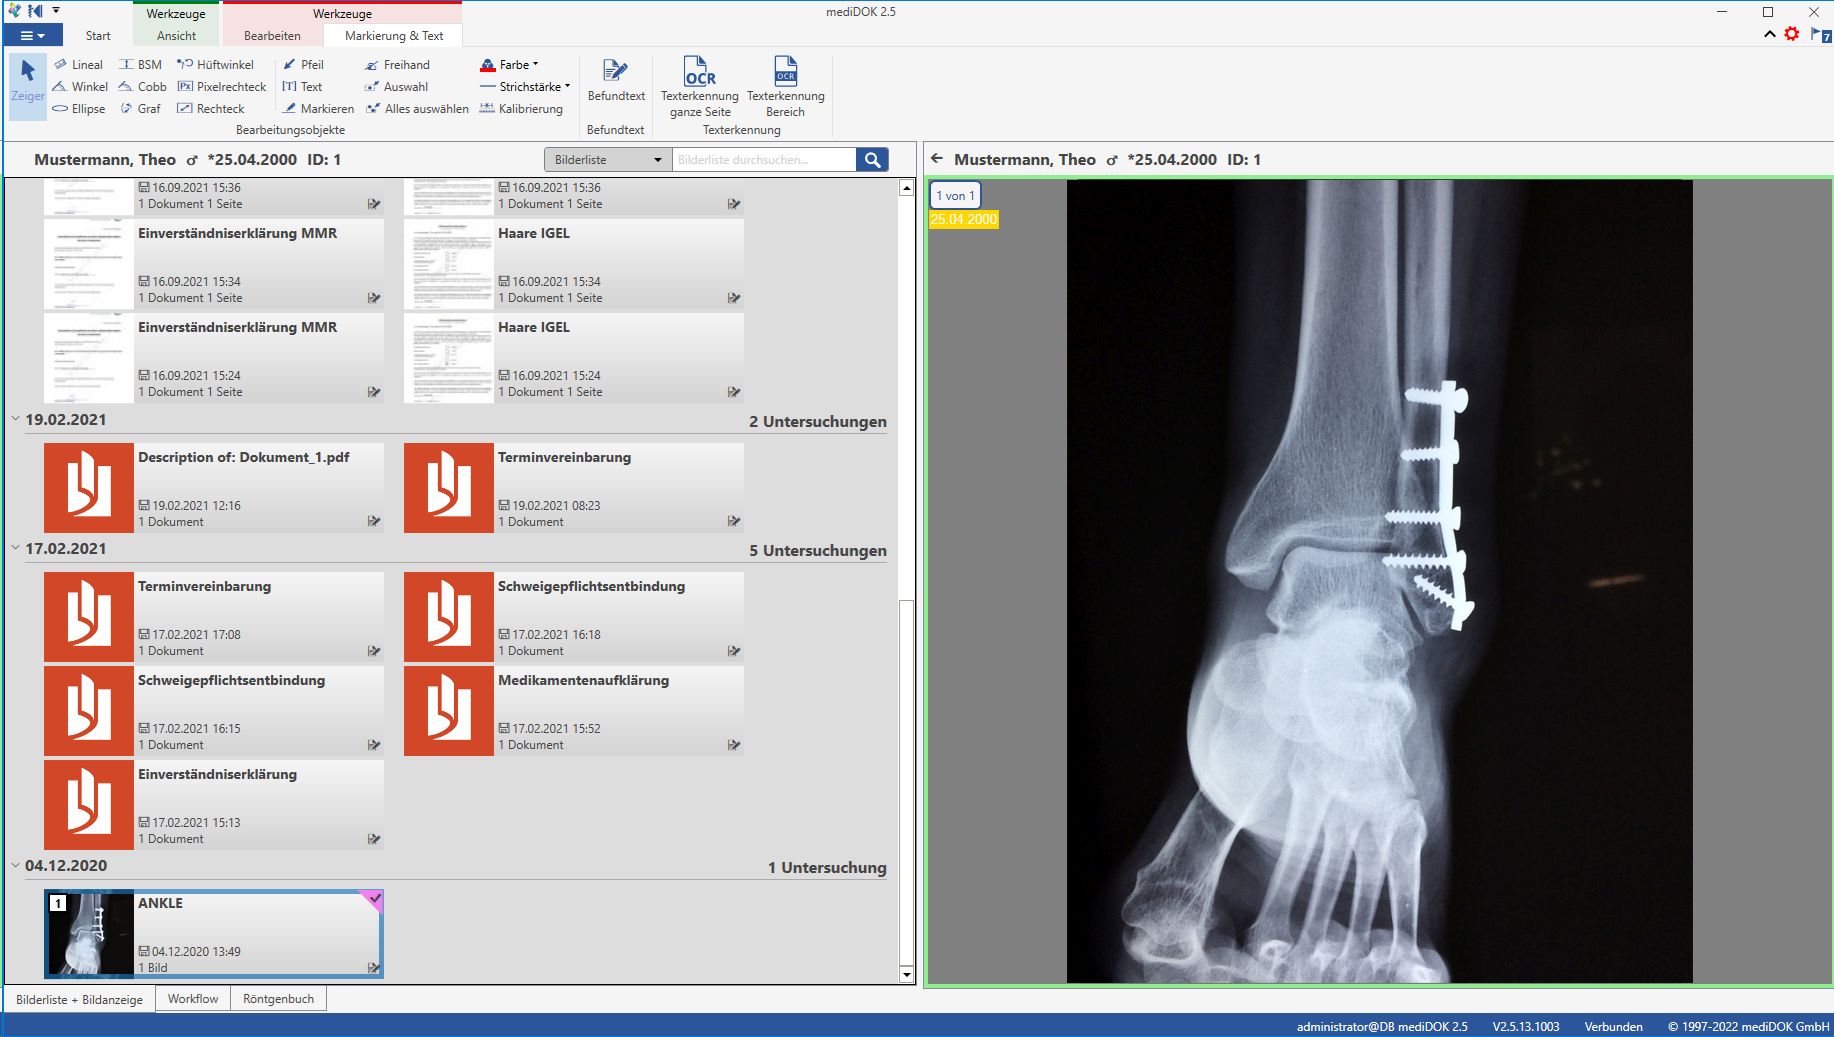Toggle the checkmark on ANKLE thumbnail
This screenshot has height=1037, width=1834.
coord(372,899)
